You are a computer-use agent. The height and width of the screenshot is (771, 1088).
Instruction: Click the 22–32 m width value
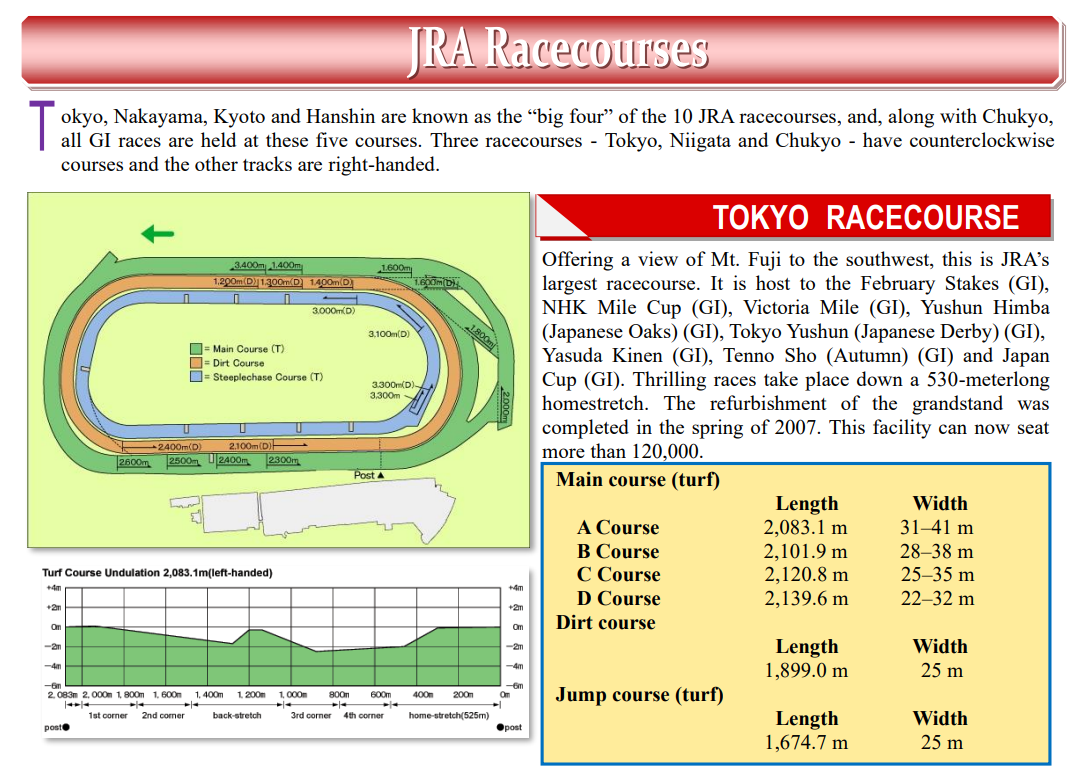coord(937,598)
